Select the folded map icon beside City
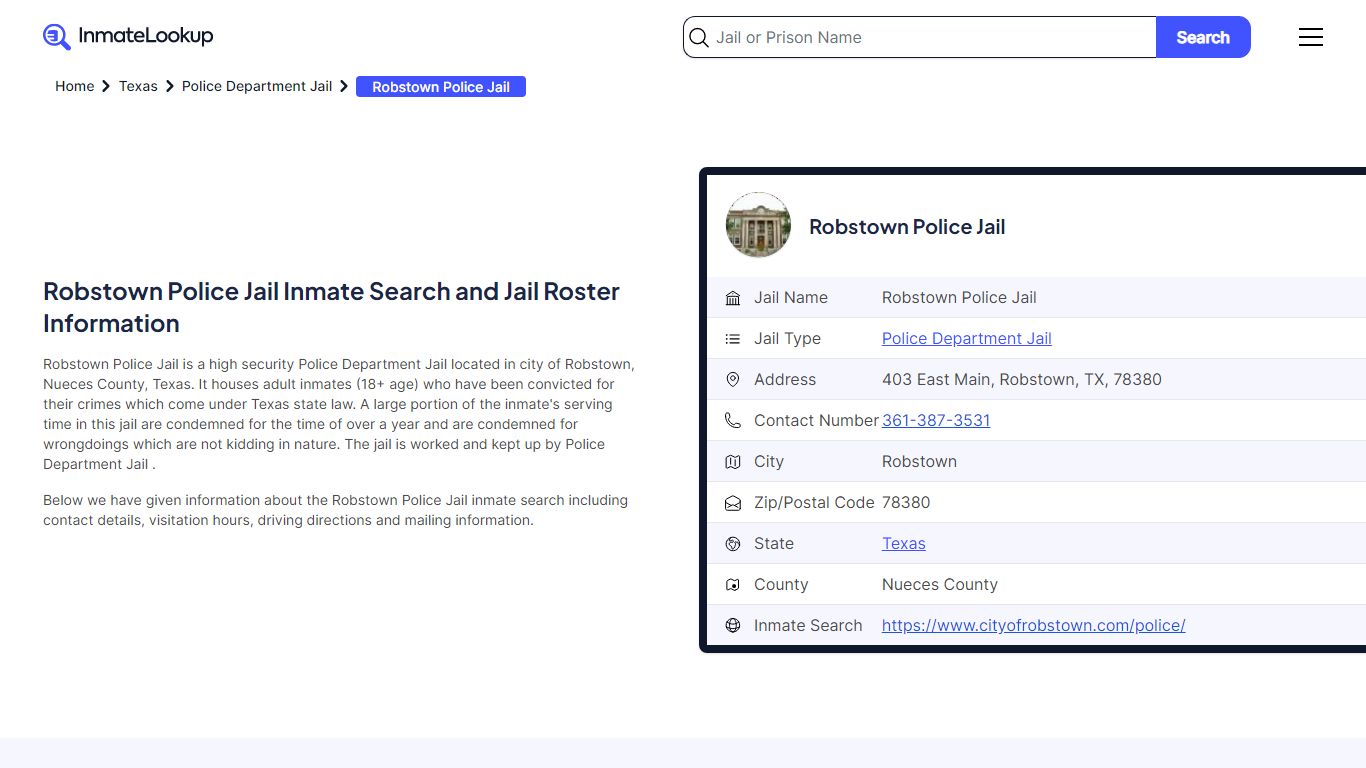 pos(733,461)
